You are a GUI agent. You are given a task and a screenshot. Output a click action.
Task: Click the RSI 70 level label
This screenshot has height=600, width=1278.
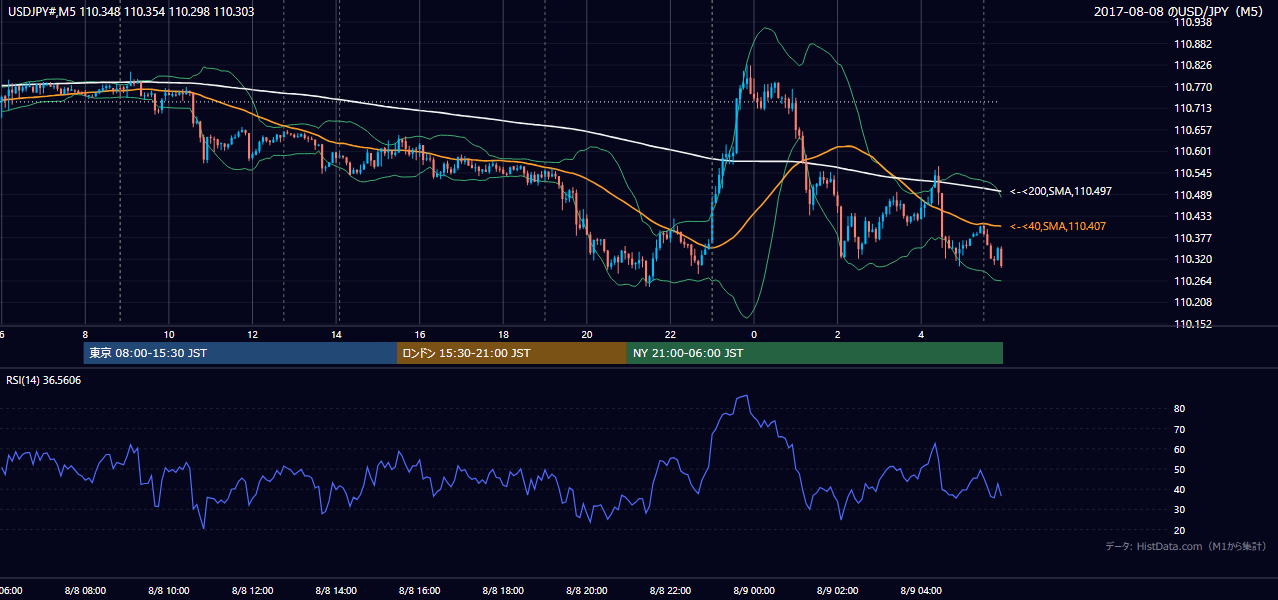click(x=1180, y=429)
